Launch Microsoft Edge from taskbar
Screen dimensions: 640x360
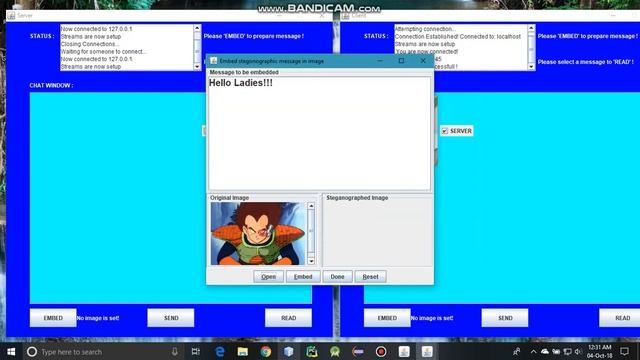coord(220,351)
